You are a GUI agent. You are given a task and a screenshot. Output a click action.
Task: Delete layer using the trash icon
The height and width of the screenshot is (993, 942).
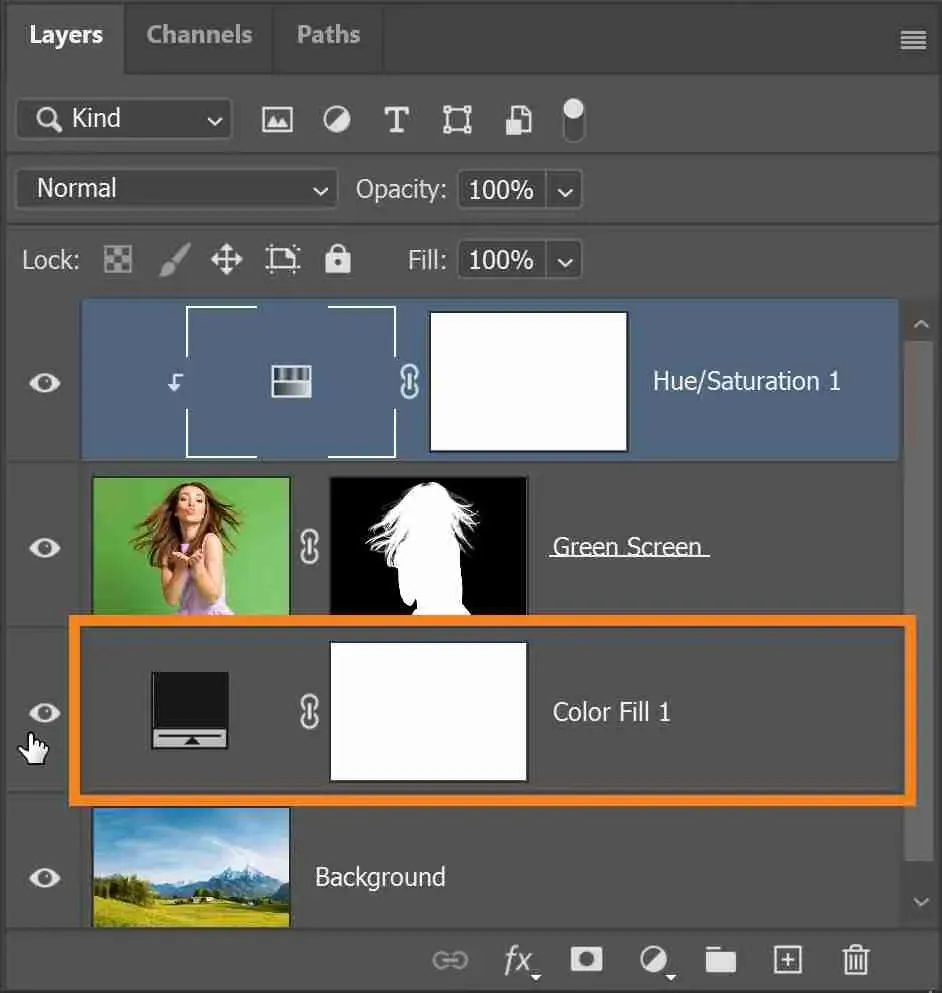(x=855, y=960)
